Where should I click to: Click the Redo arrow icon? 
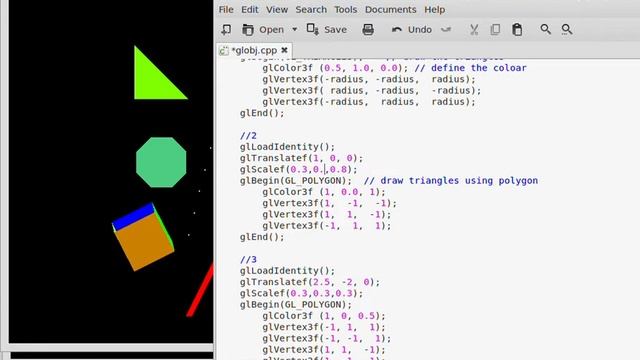click(446, 29)
